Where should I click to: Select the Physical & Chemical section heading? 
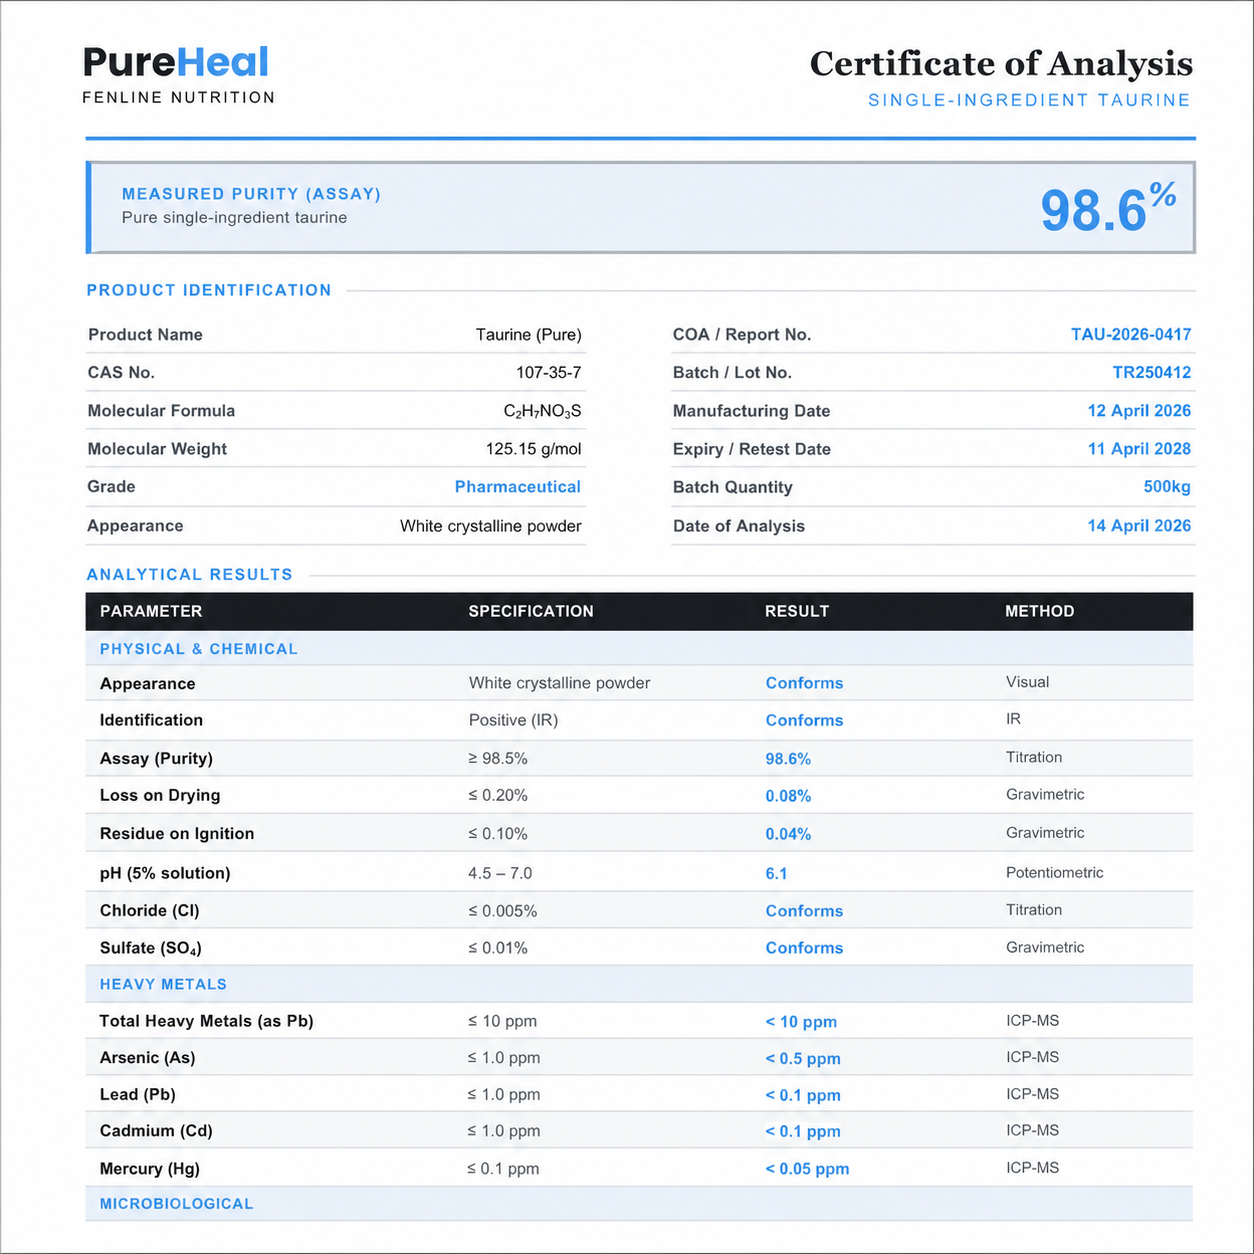[x=199, y=649]
